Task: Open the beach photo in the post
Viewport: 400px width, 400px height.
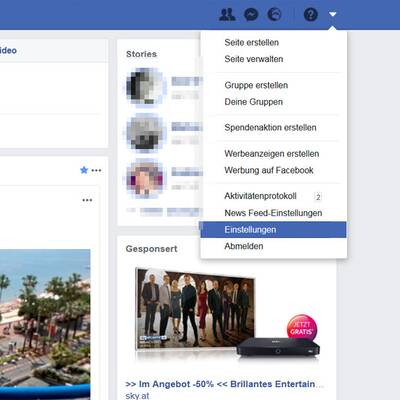Action: tap(45, 324)
